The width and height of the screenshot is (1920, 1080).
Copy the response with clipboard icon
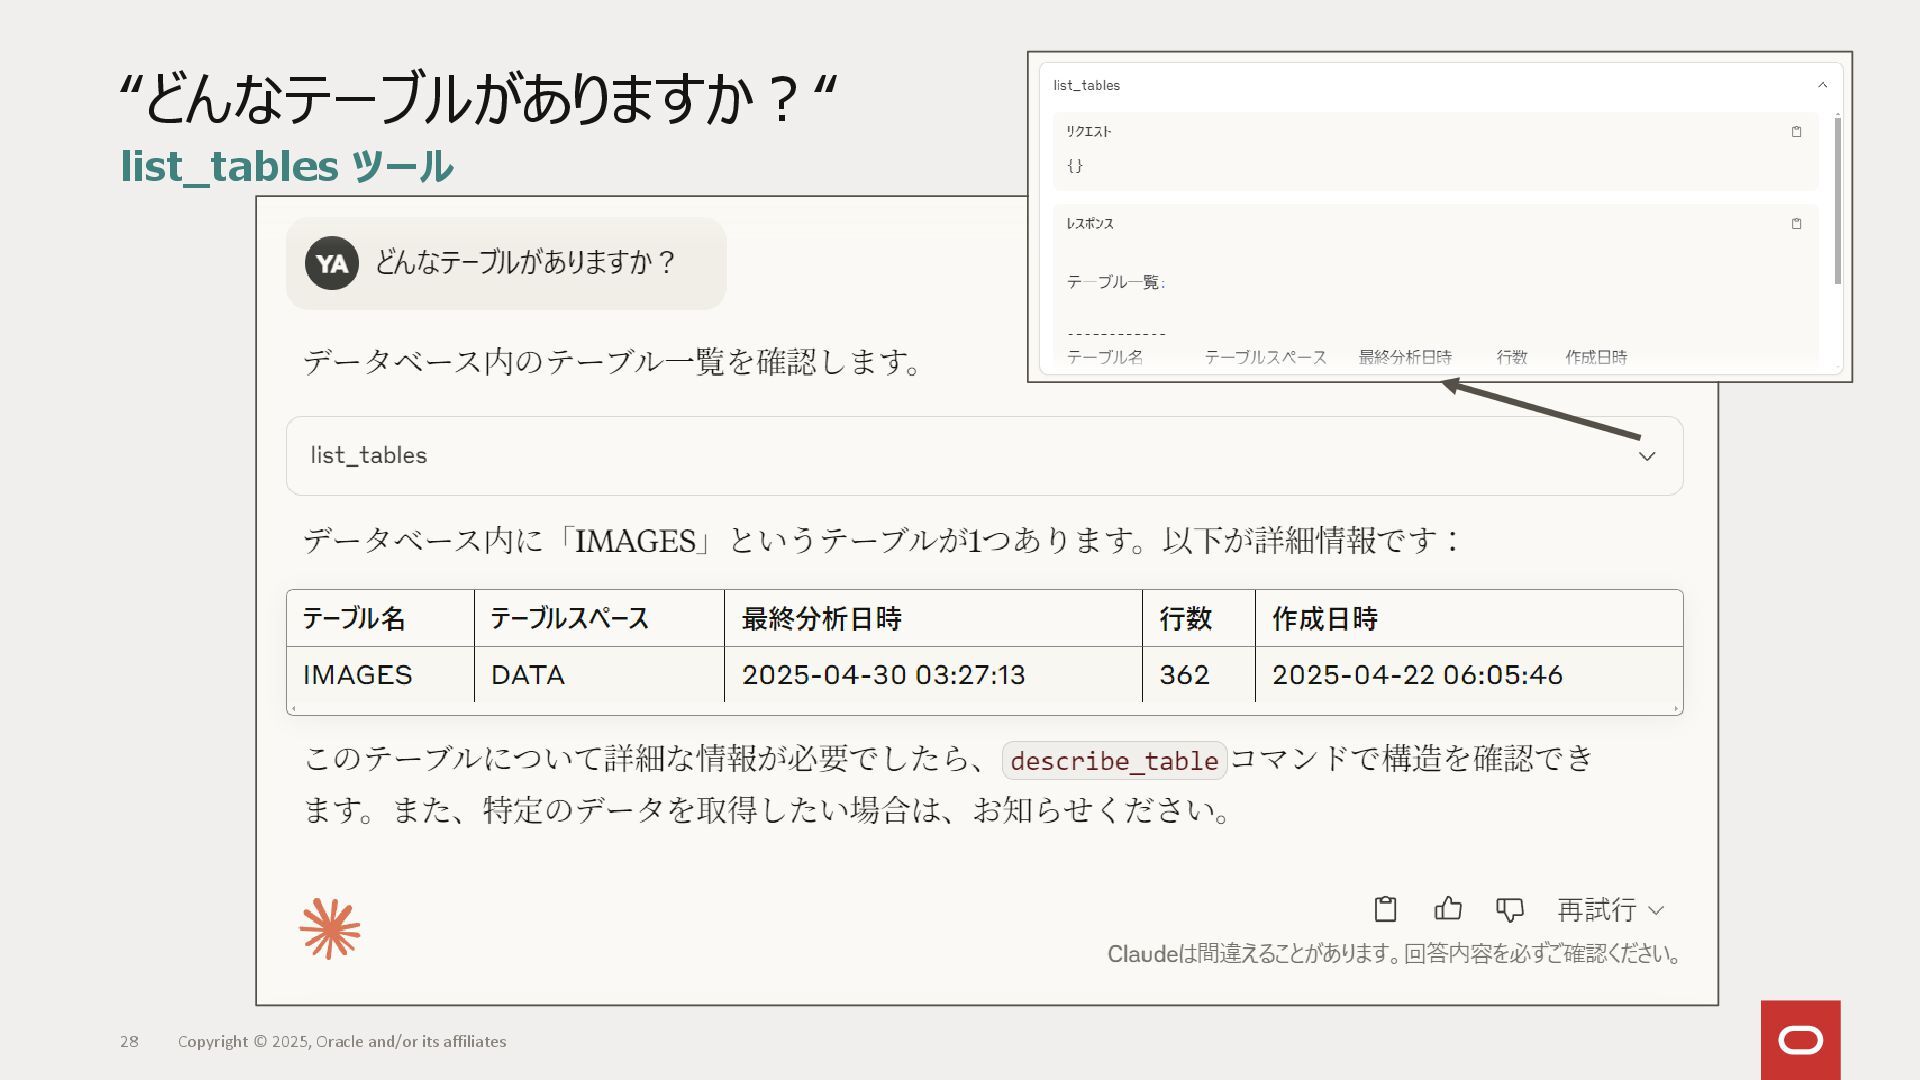coord(1385,909)
